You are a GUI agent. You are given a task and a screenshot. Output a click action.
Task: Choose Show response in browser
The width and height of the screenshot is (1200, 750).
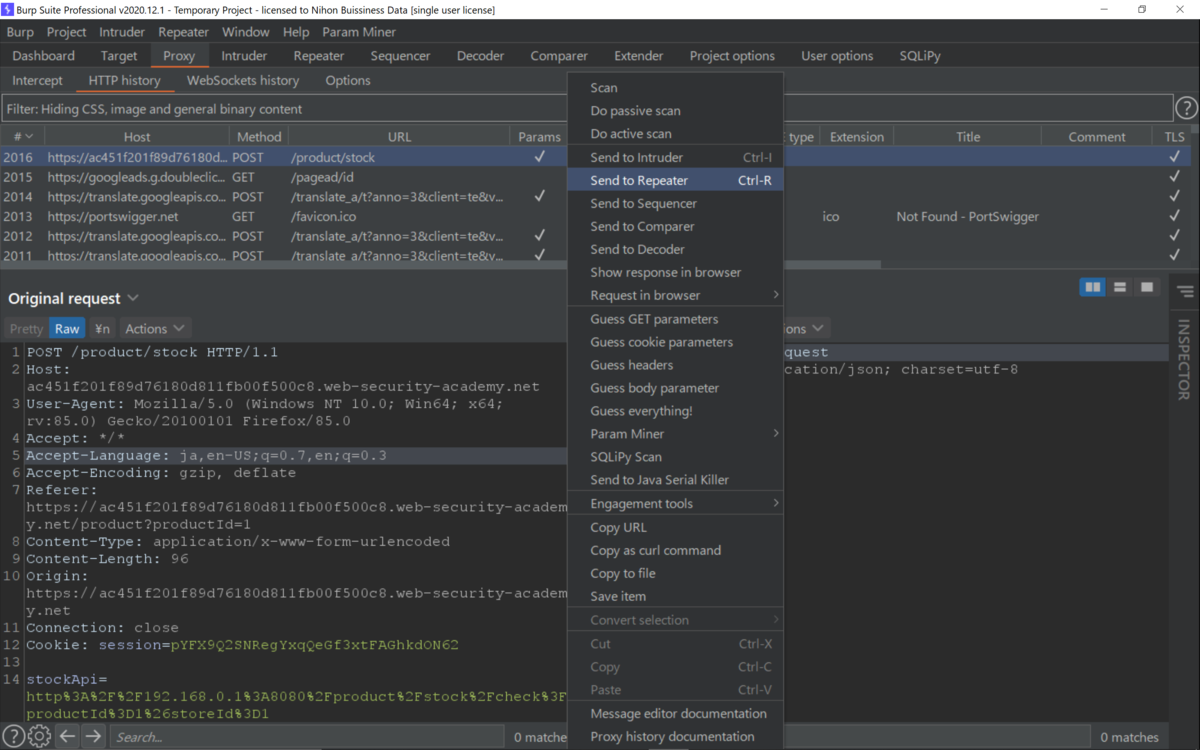[x=675, y=272]
